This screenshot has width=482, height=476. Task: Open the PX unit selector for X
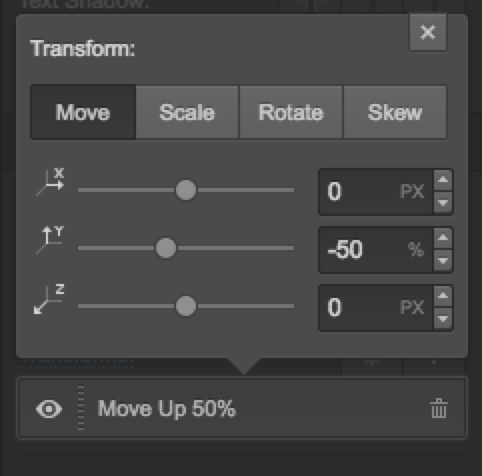(412, 192)
